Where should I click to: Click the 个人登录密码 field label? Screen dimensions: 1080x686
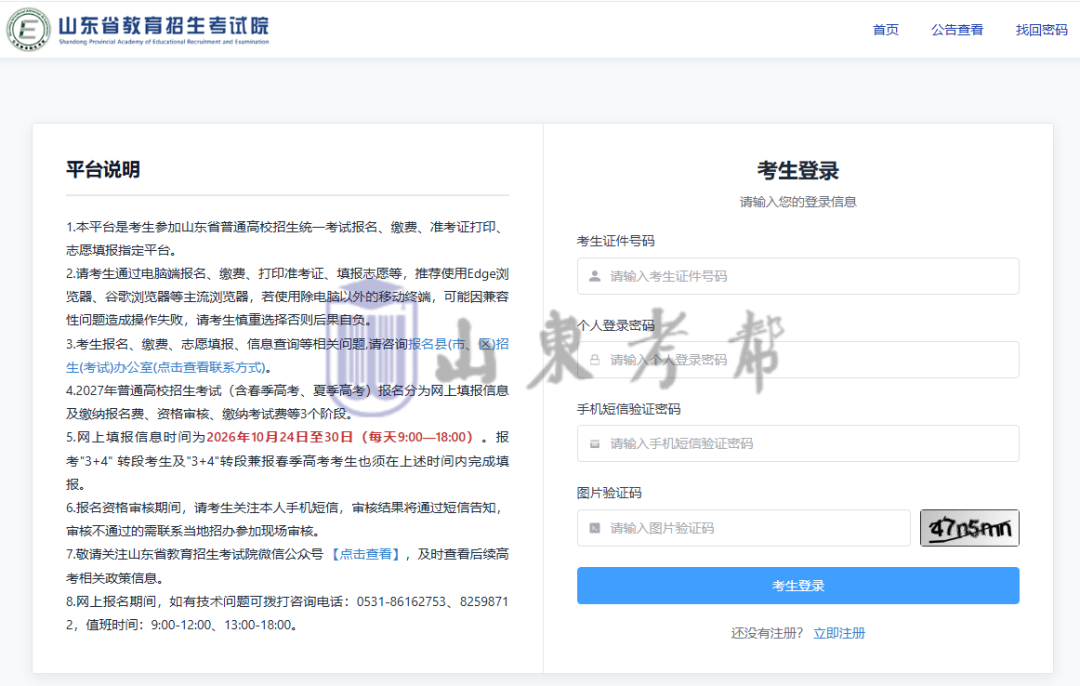click(x=616, y=325)
